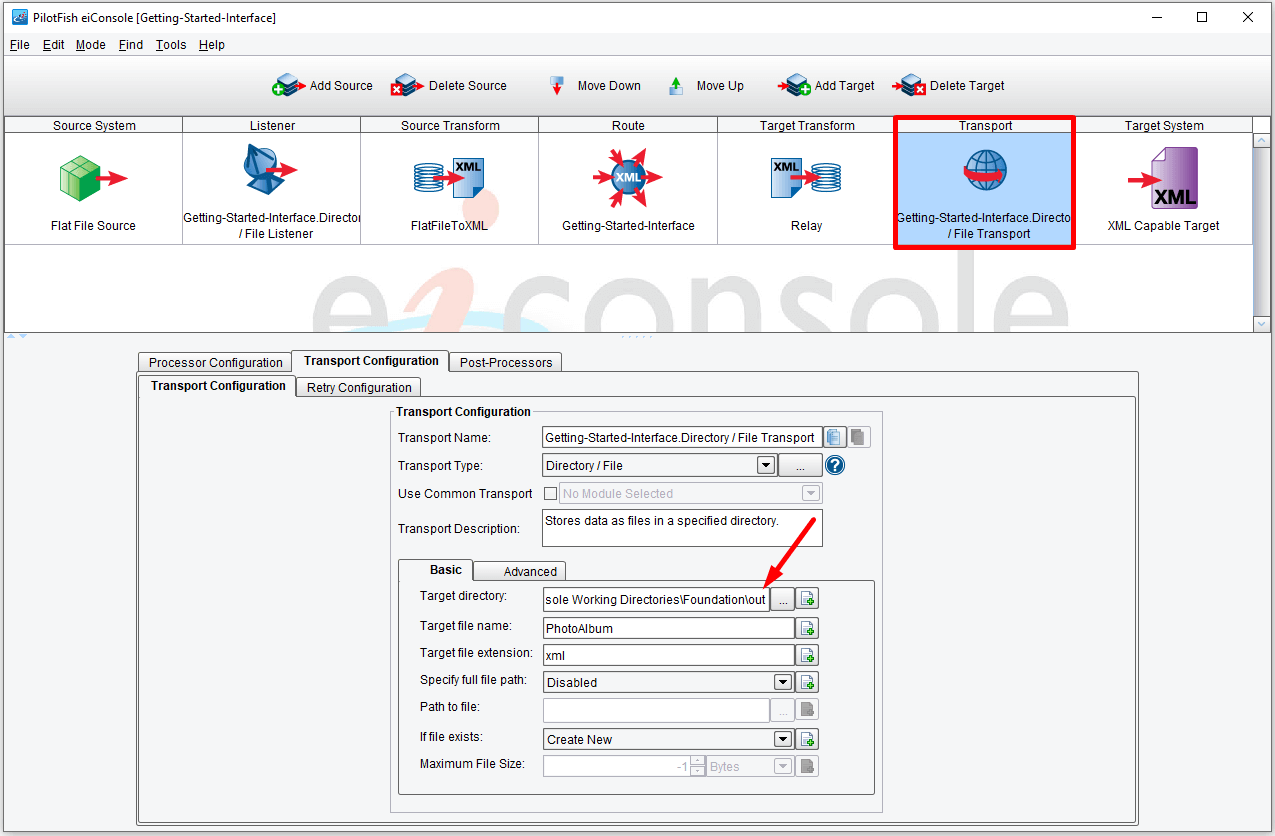Open the File menu
The width and height of the screenshot is (1275, 836).
pyautogui.click(x=20, y=45)
